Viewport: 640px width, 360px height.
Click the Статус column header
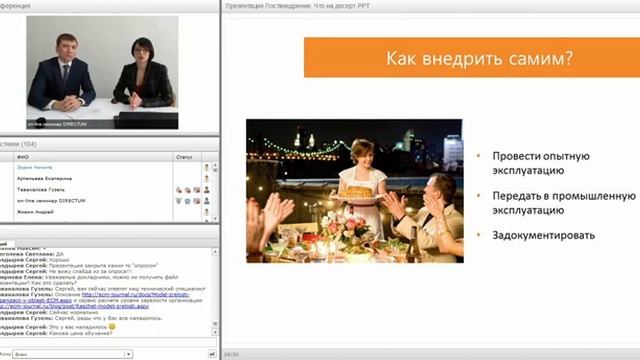pos(187,157)
